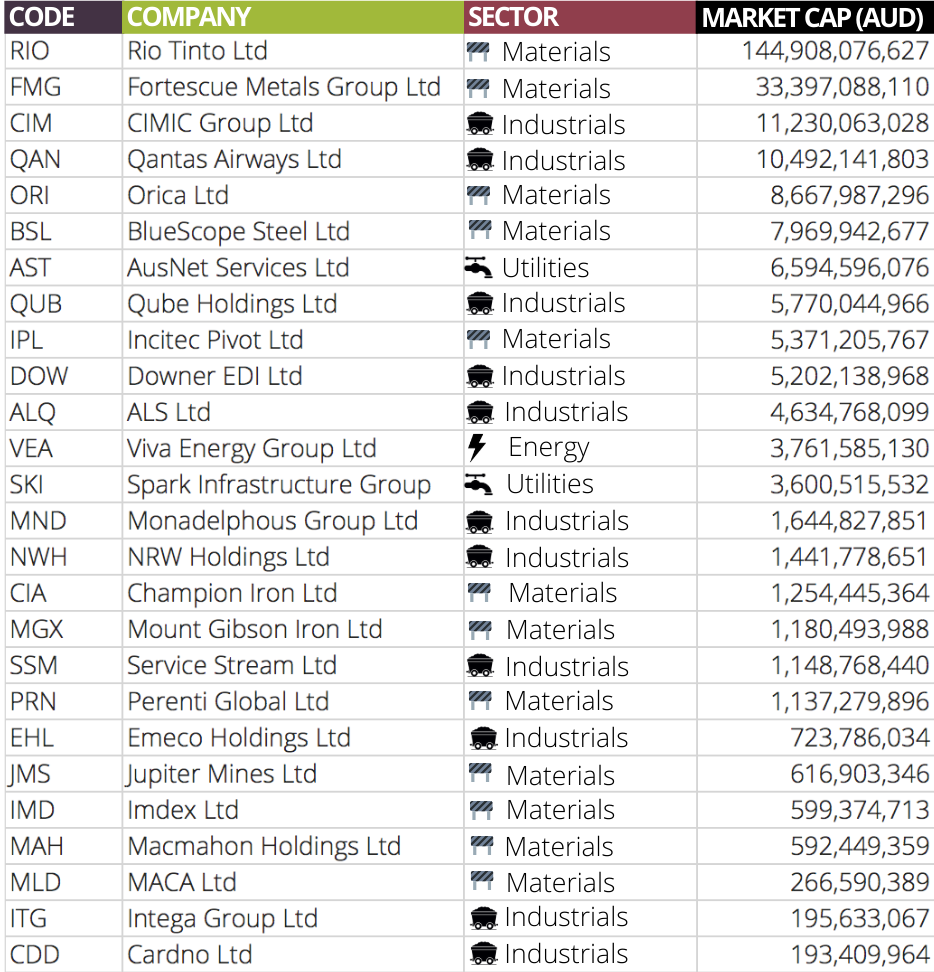Click the Materials icon for Champion Iron

[479, 593]
